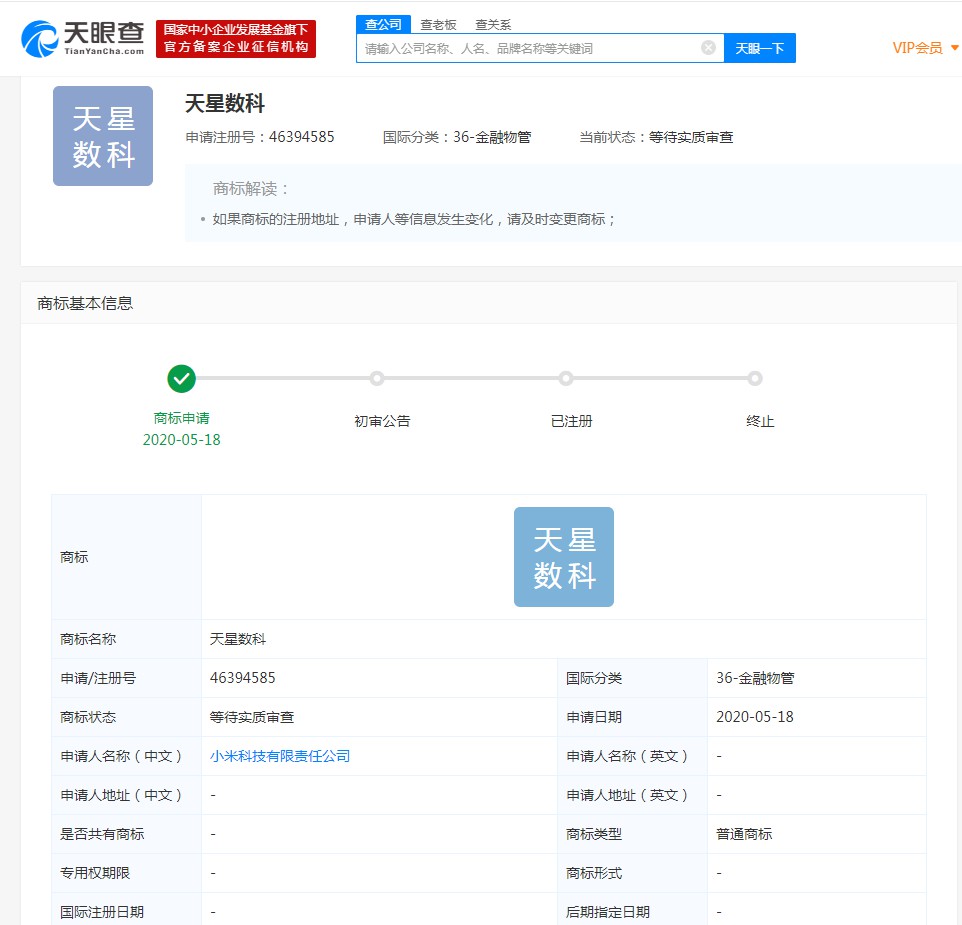Clear the search box with the X icon
Viewport: 962px width, 925px height.
point(708,48)
